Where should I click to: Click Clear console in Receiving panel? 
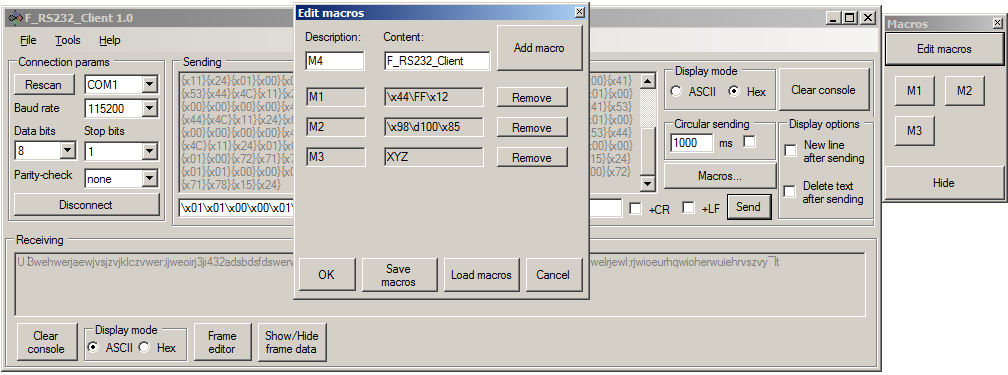pos(46,342)
